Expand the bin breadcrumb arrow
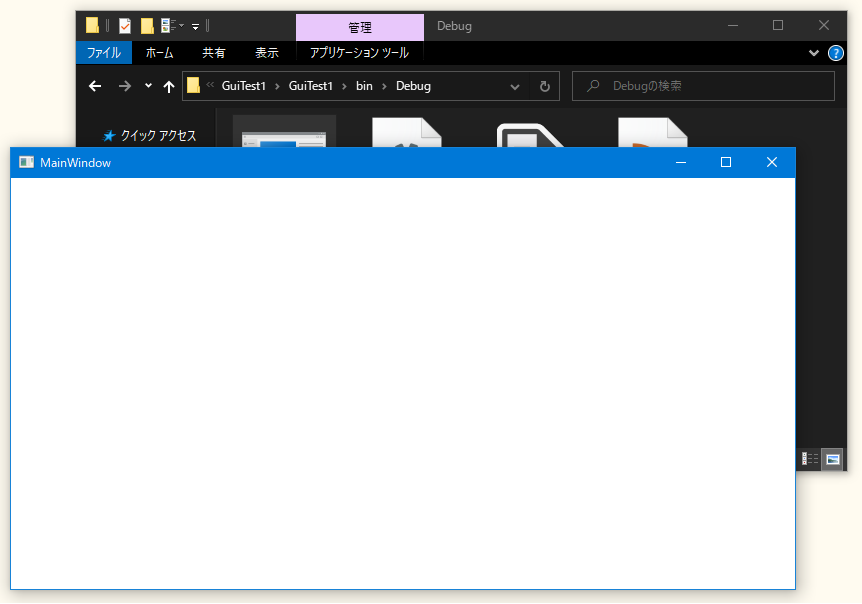This screenshot has height=604, width=862. tap(384, 86)
